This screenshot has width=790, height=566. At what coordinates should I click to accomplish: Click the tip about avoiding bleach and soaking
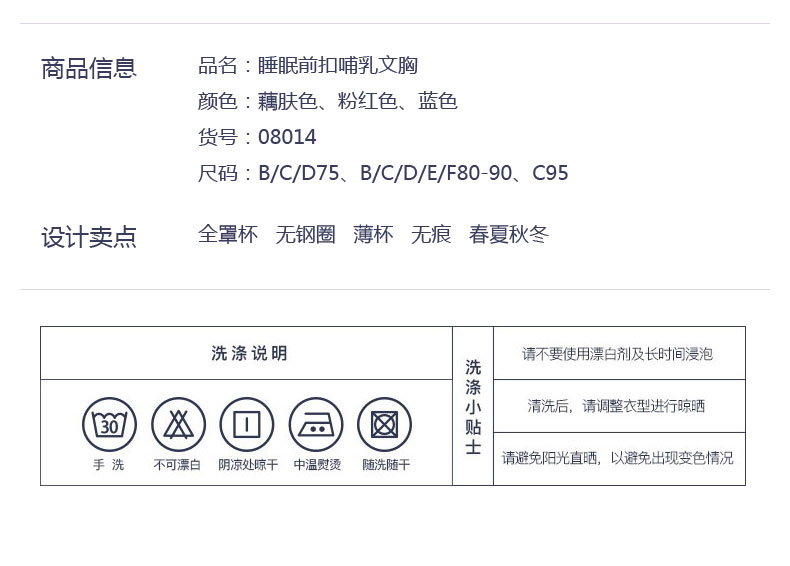tap(617, 354)
